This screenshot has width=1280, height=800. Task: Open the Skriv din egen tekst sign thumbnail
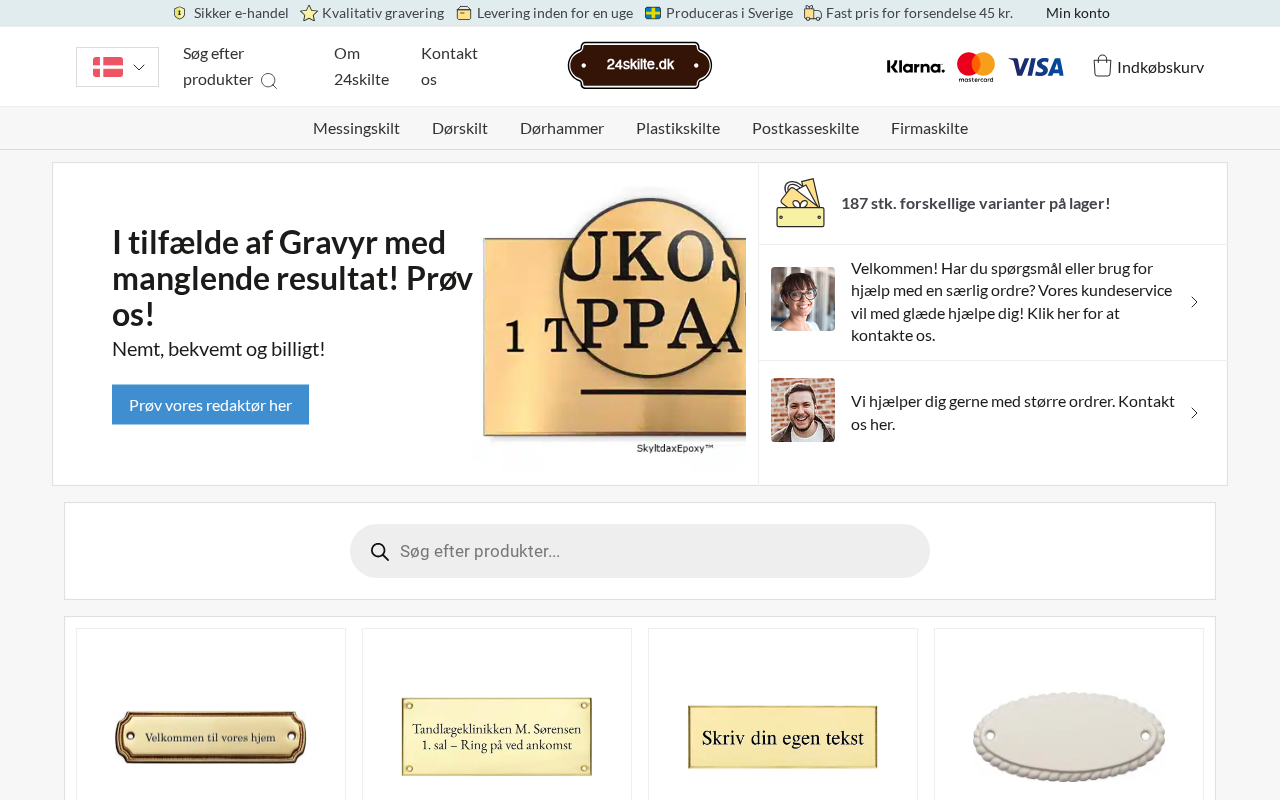click(783, 737)
